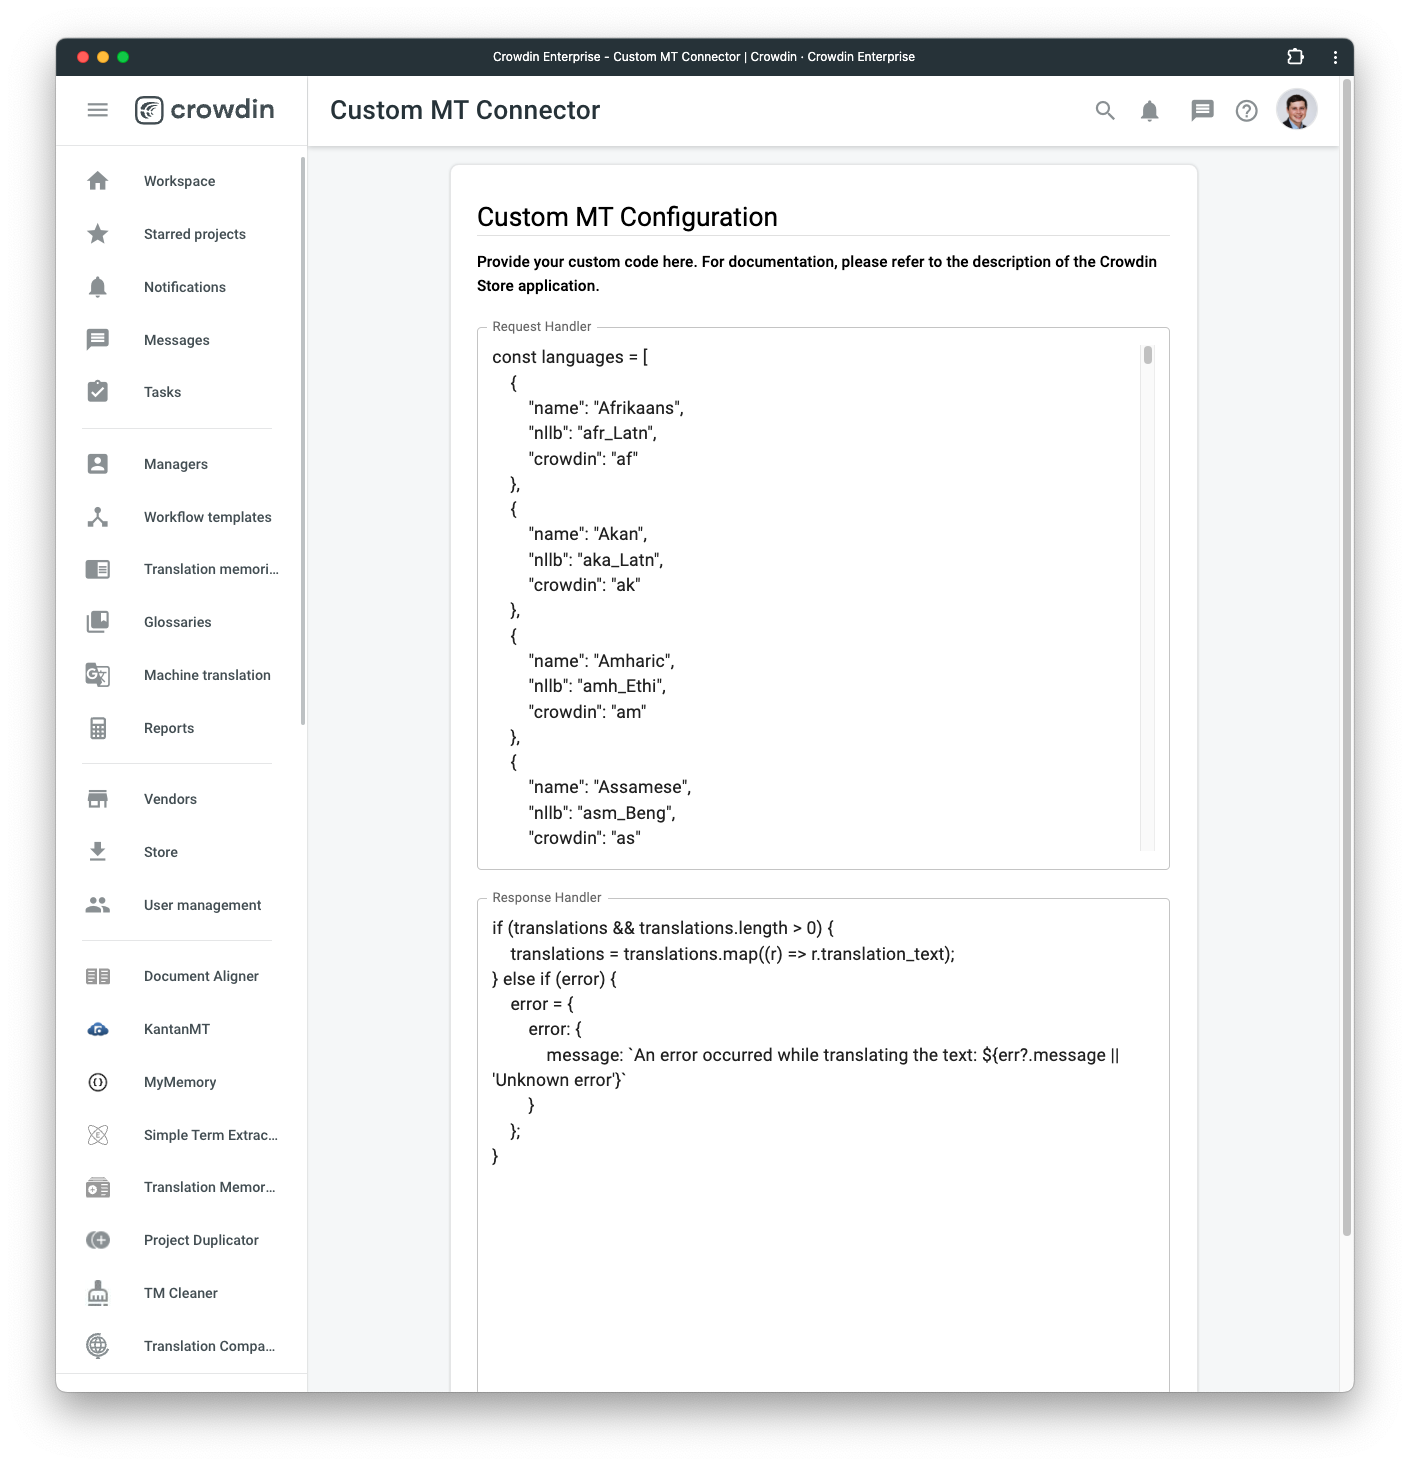1410x1466 pixels.
Task: Click the Store download icon
Action: [x=98, y=852]
